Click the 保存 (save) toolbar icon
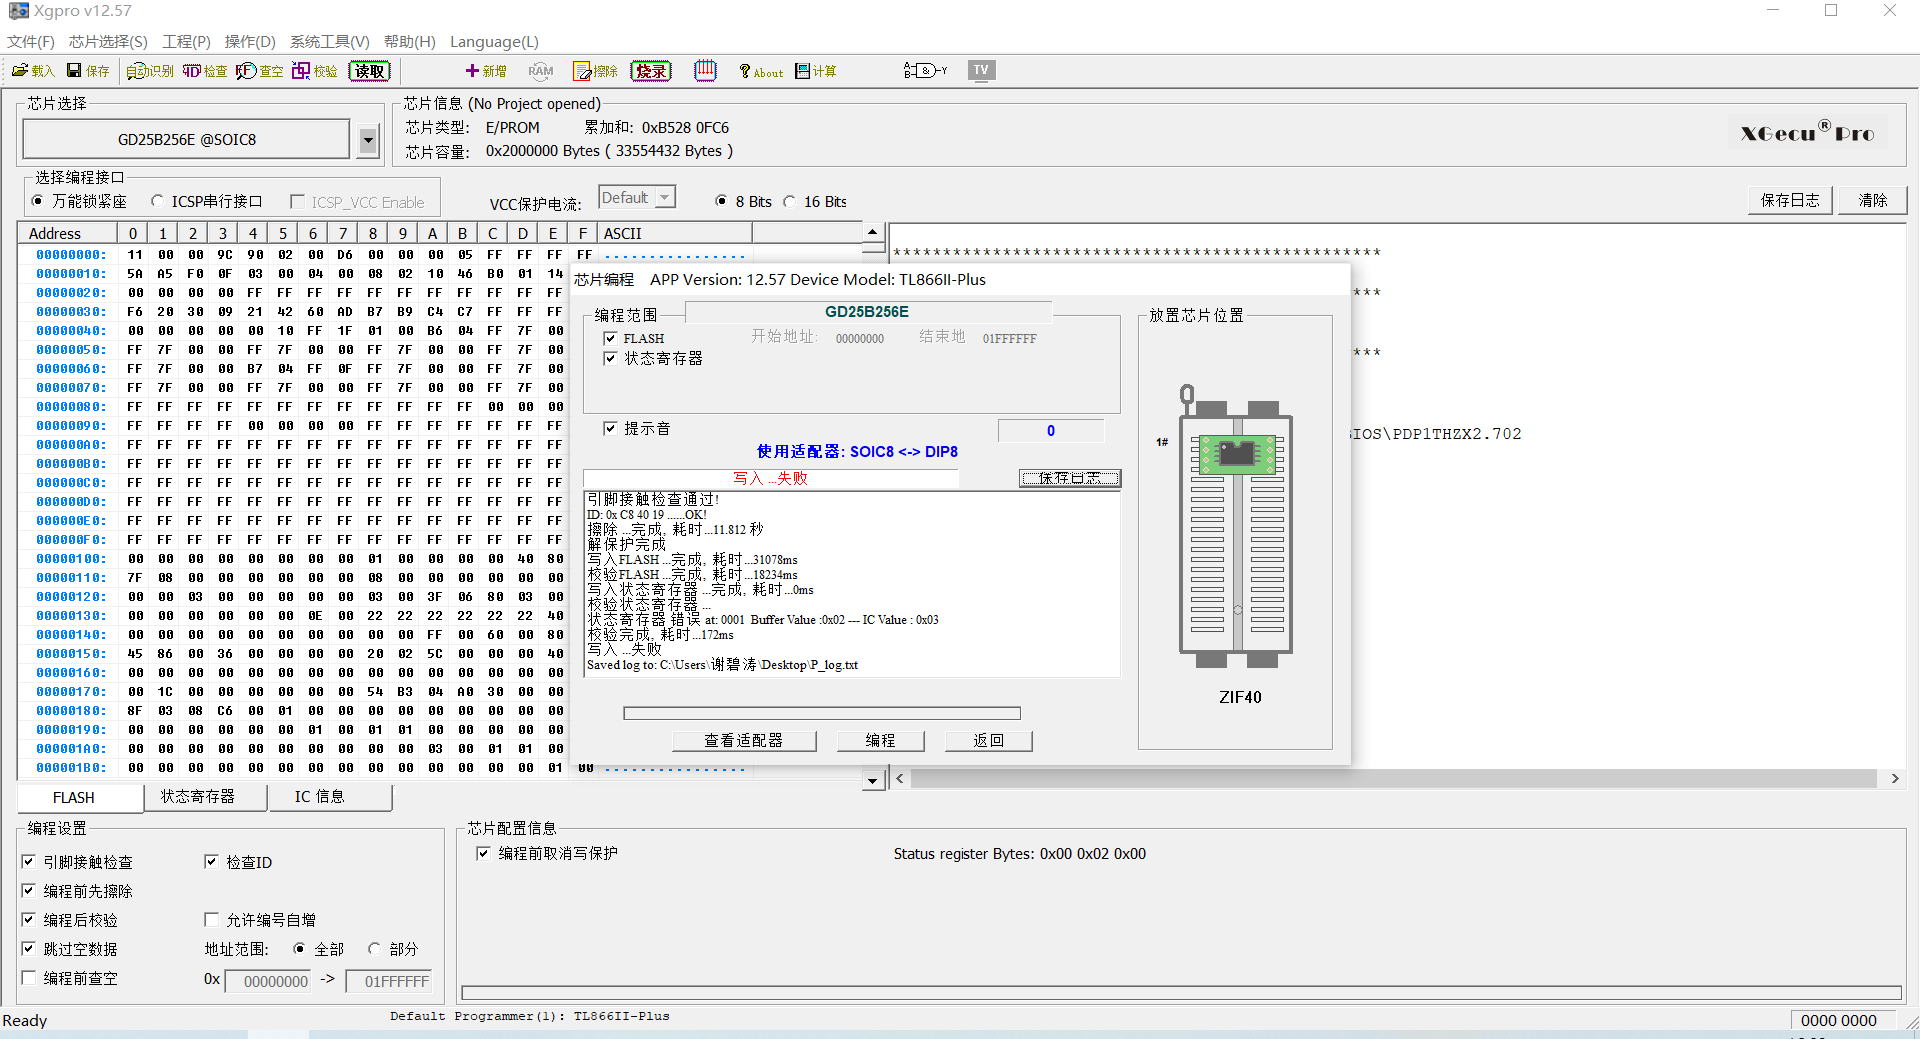1920x1039 pixels. [88, 71]
